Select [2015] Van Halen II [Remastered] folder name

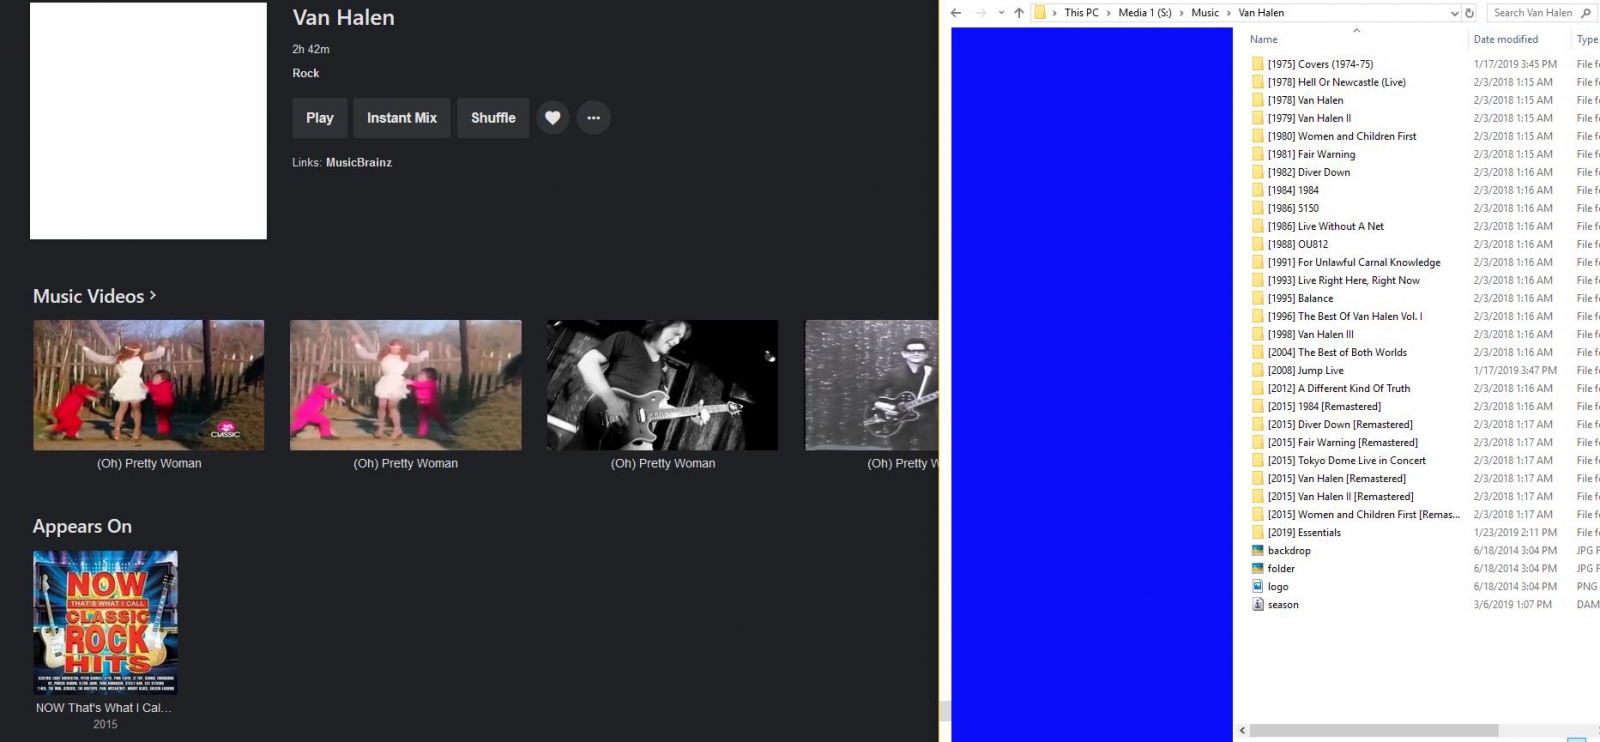click(x=1340, y=496)
